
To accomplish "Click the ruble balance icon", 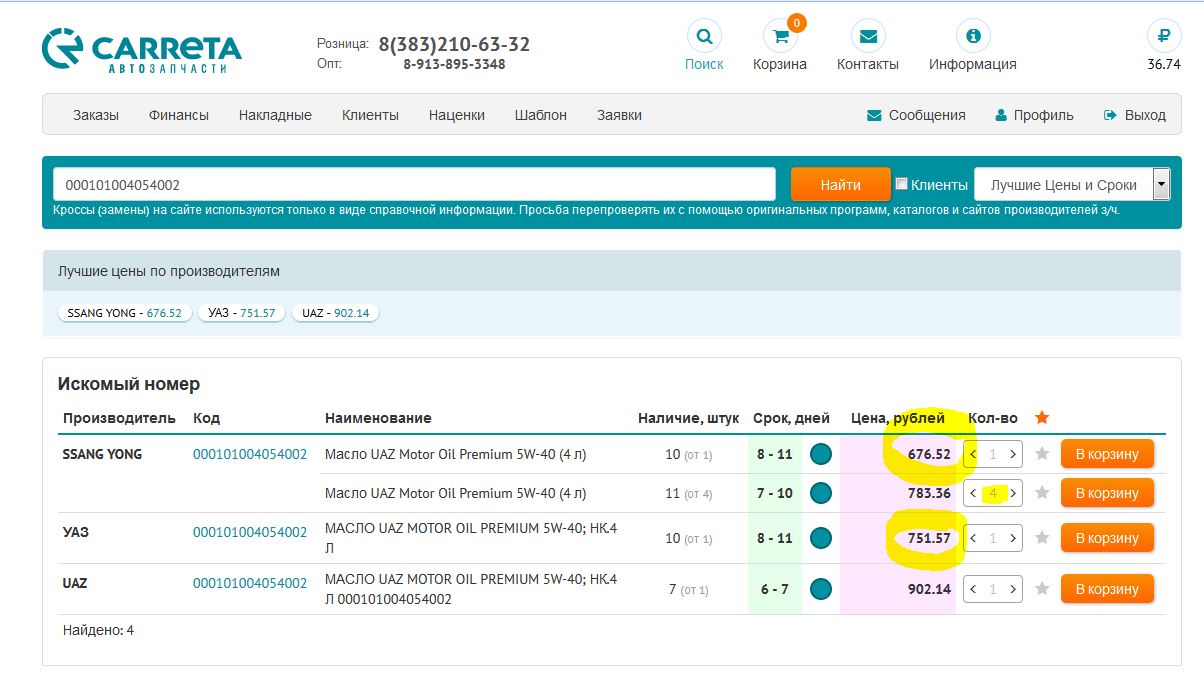I will click(1163, 37).
